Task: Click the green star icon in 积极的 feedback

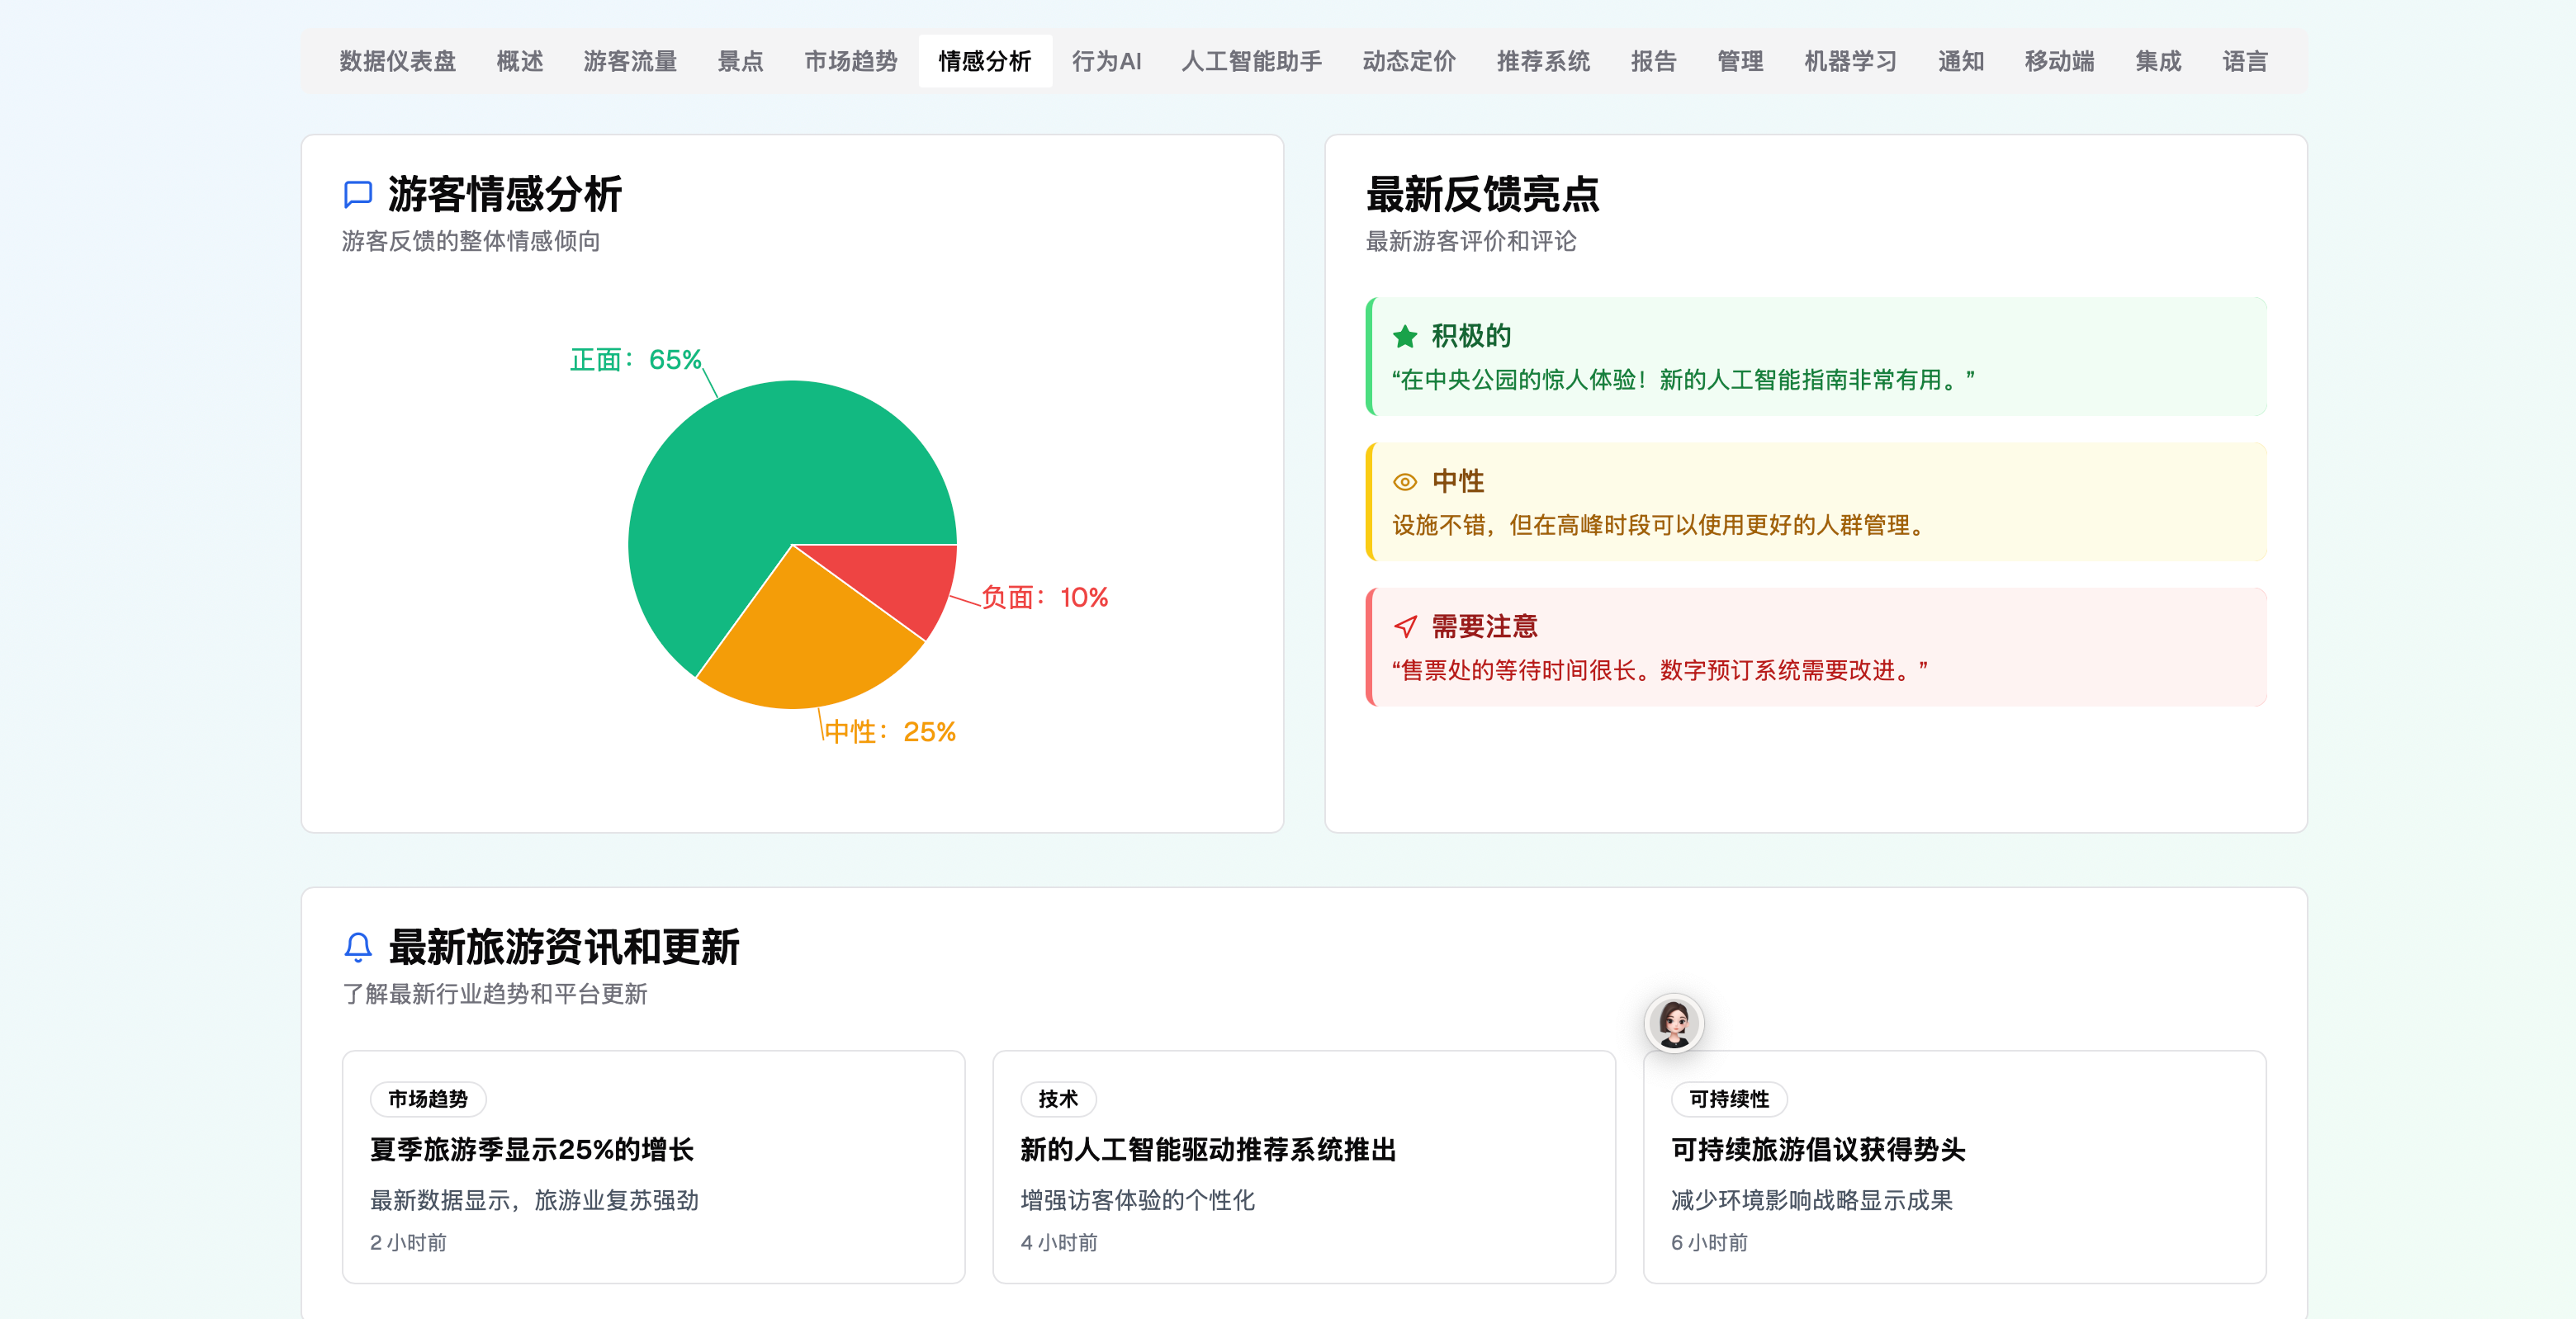Action: pyautogui.click(x=1404, y=336)
